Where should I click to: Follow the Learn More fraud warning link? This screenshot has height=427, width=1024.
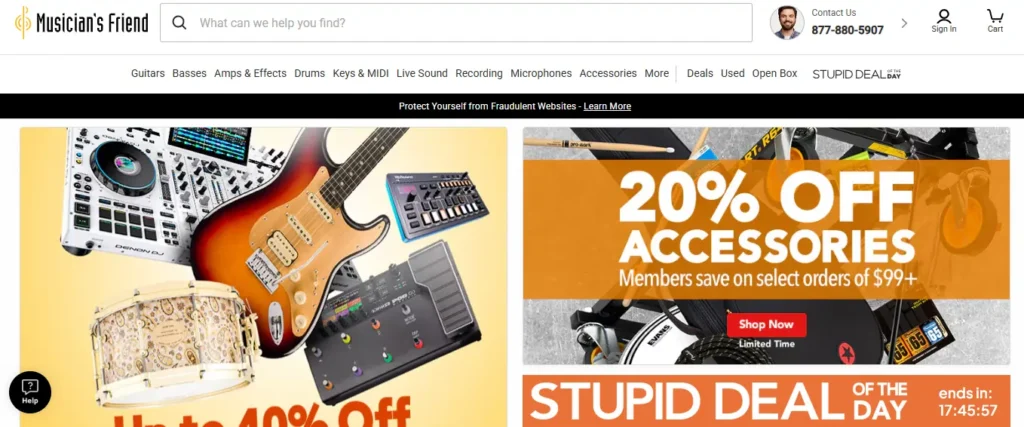coord(607,106)
